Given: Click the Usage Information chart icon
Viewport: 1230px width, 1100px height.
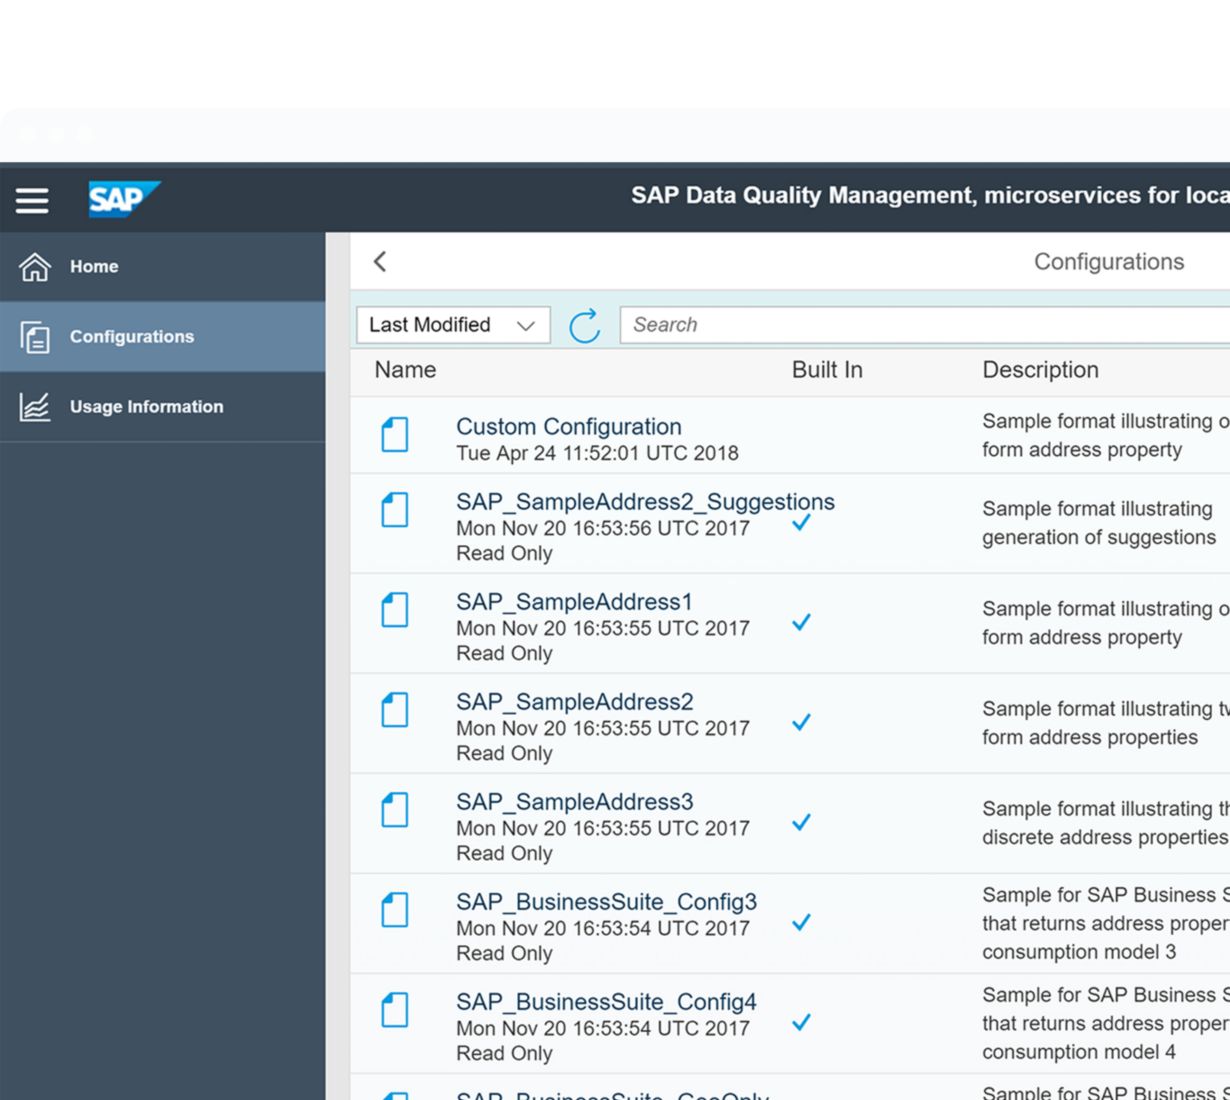Looking at the screenshot, I should coord(35,407).
